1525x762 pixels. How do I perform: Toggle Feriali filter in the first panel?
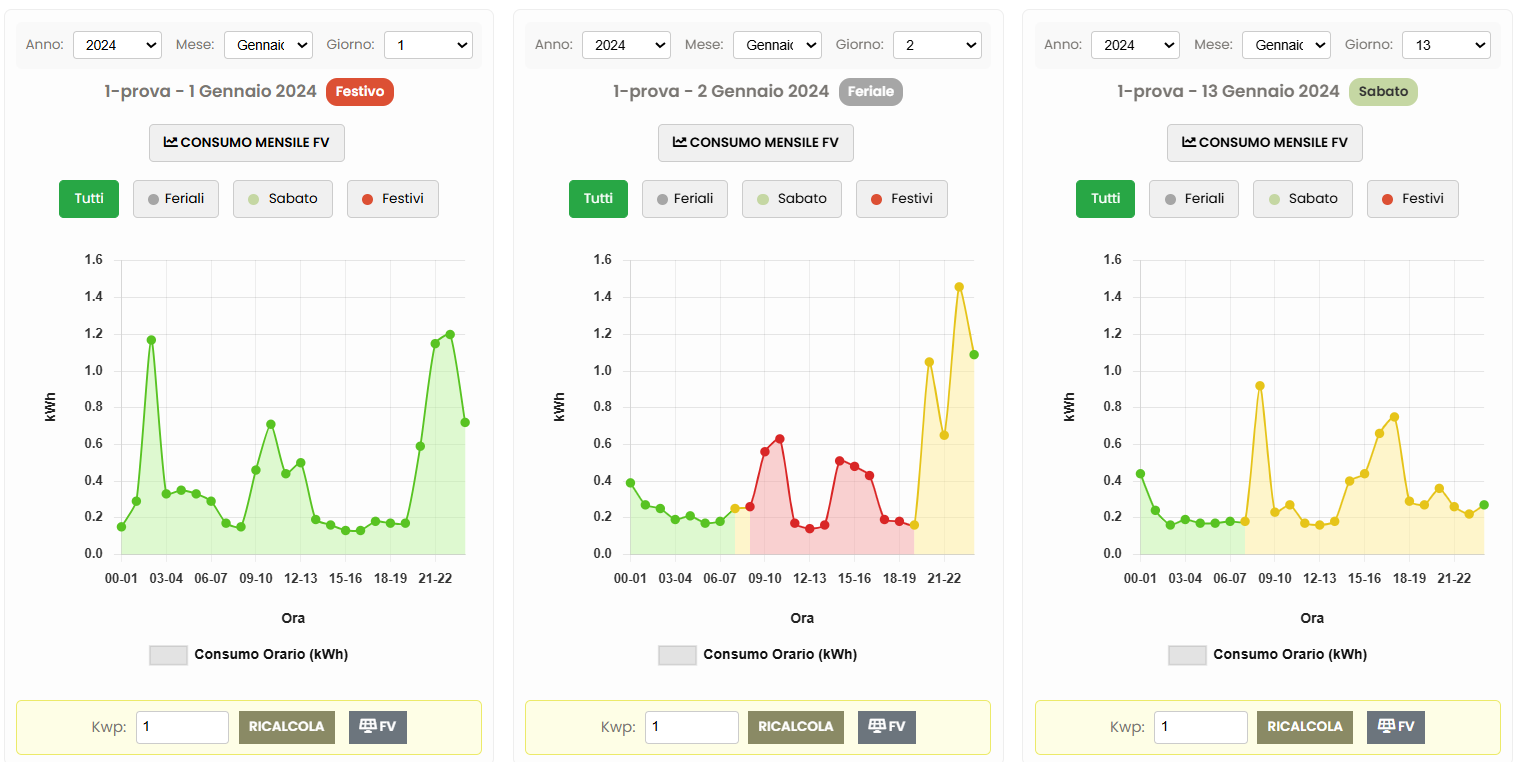coord(175,199)
